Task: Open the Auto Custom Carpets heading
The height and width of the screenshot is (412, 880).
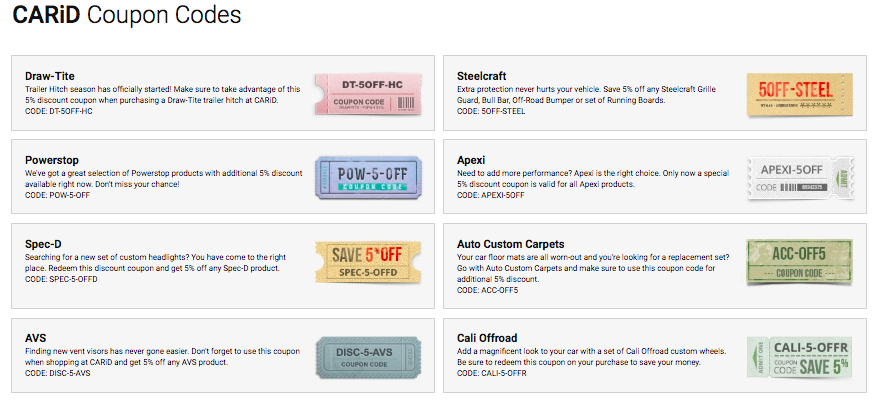Action: [511, 243]
